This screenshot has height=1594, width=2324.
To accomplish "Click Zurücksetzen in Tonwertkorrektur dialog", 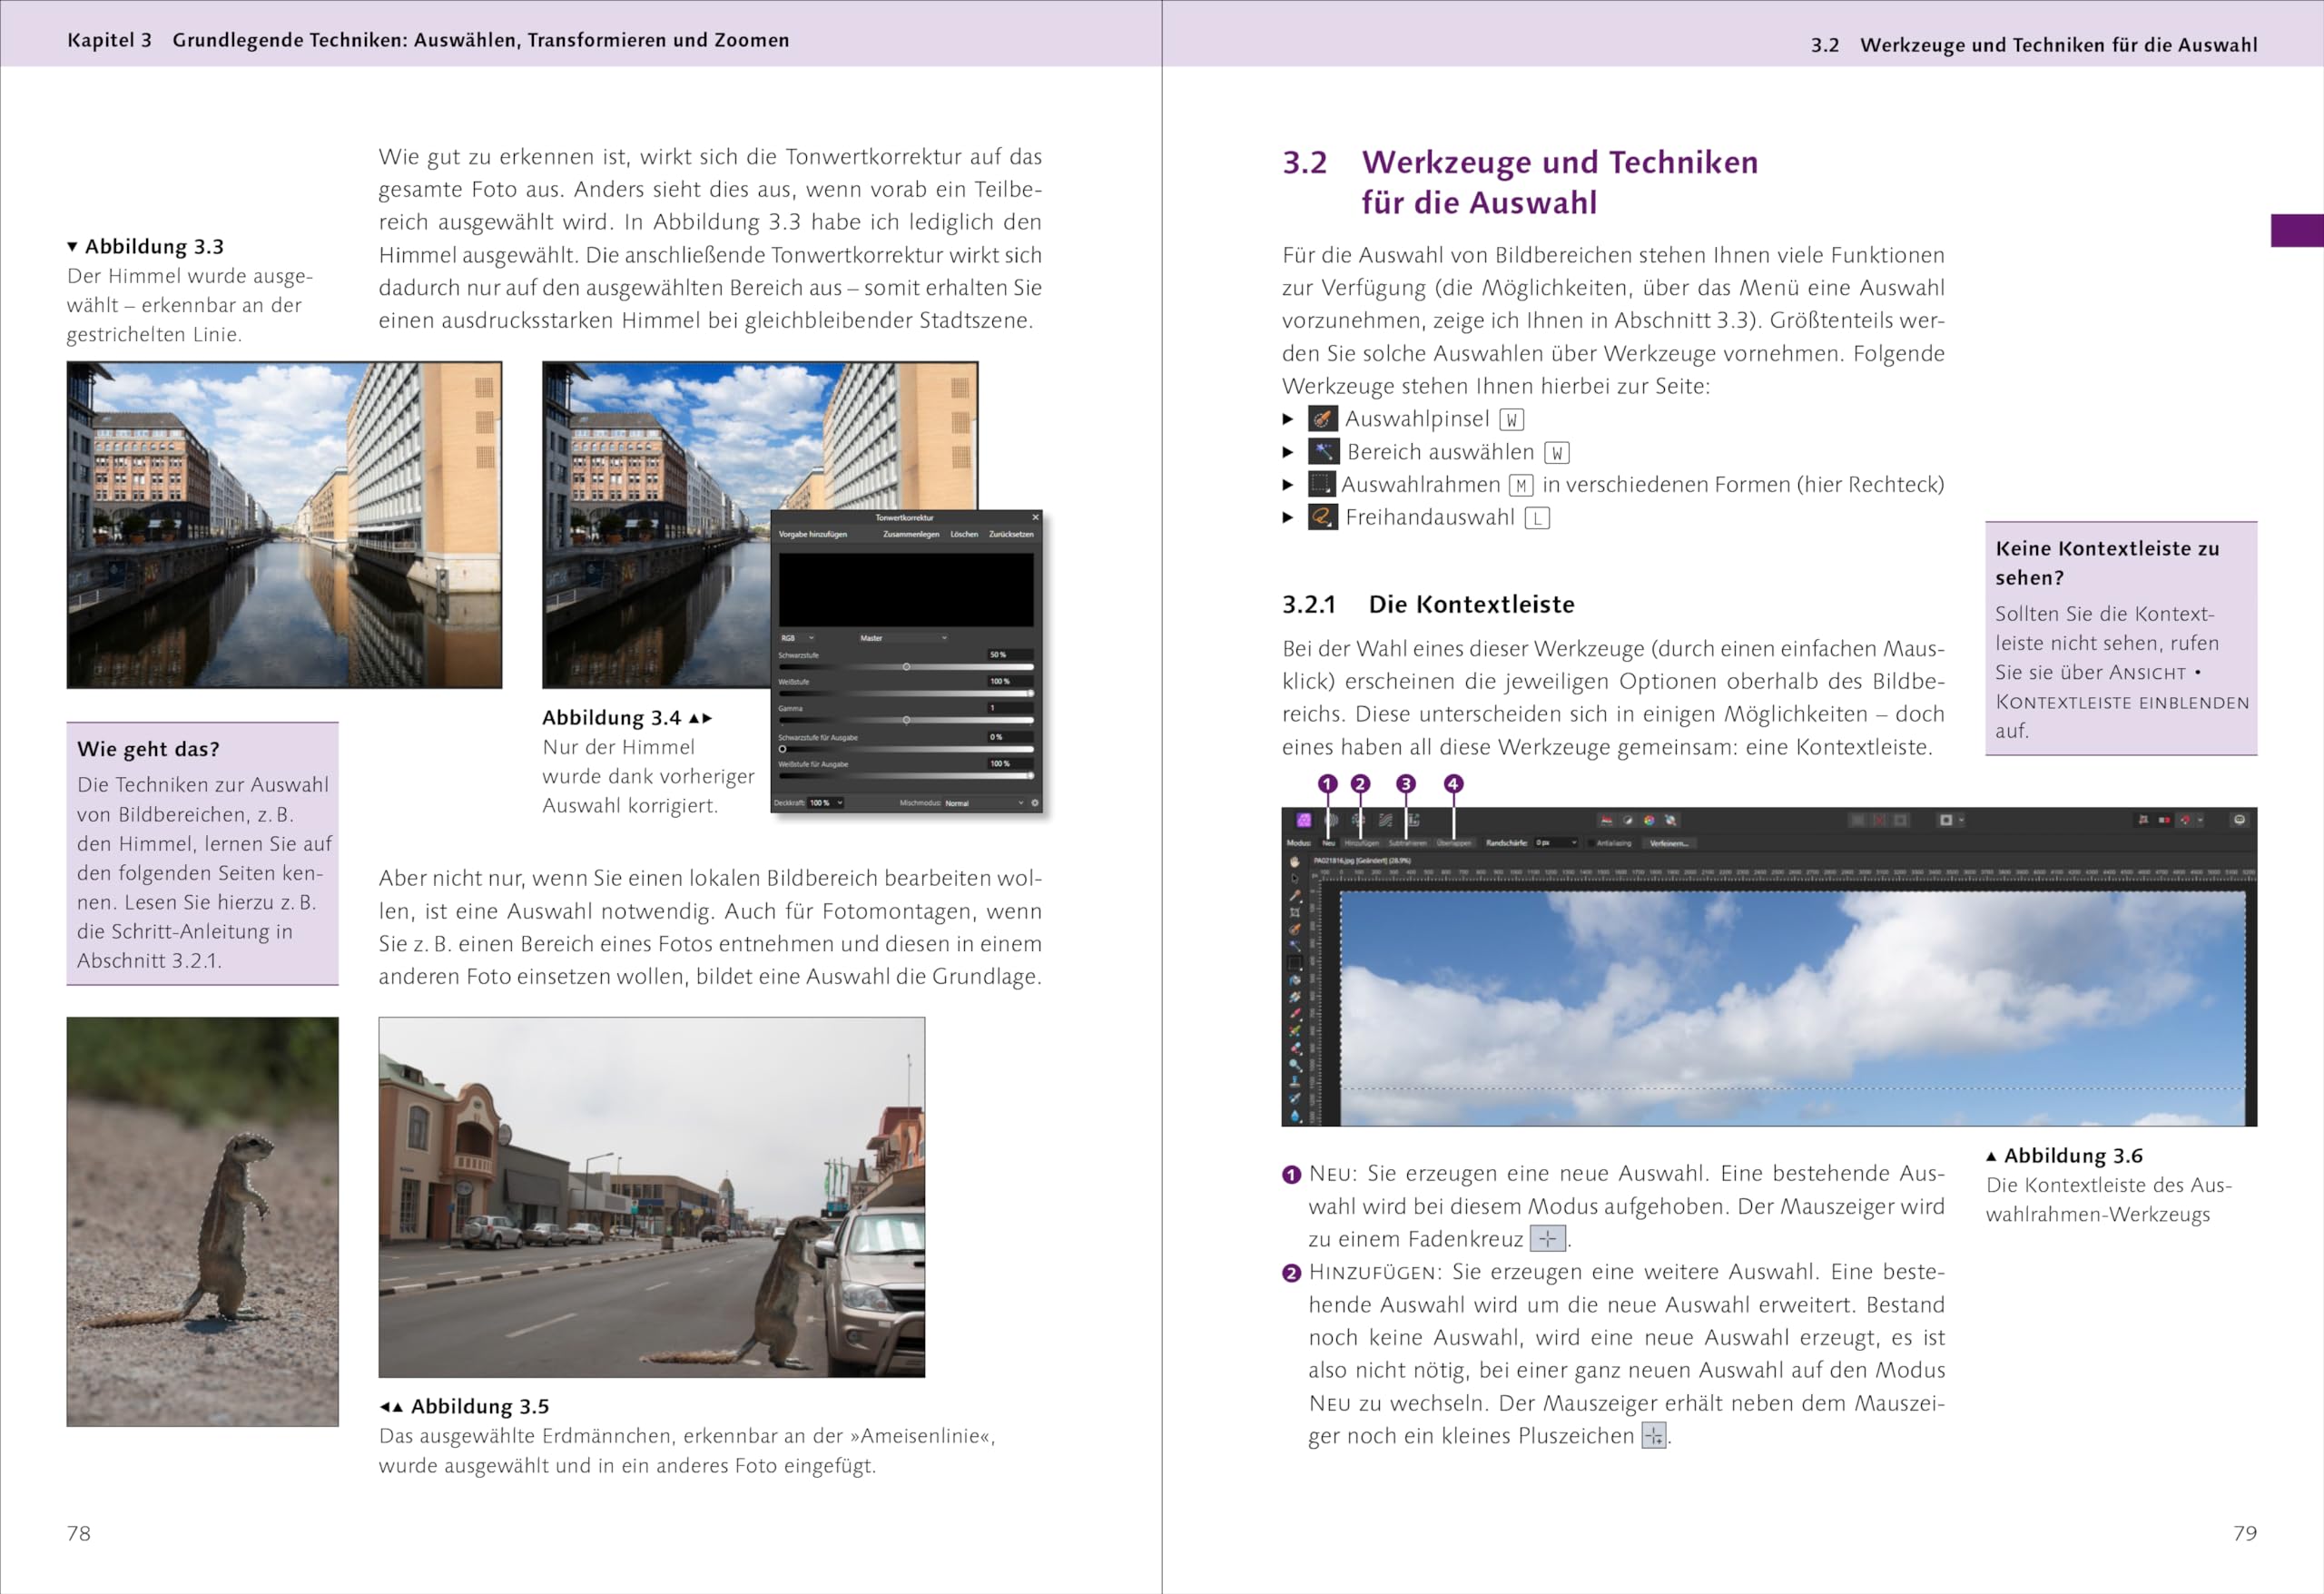I will tap(1011, 534).
